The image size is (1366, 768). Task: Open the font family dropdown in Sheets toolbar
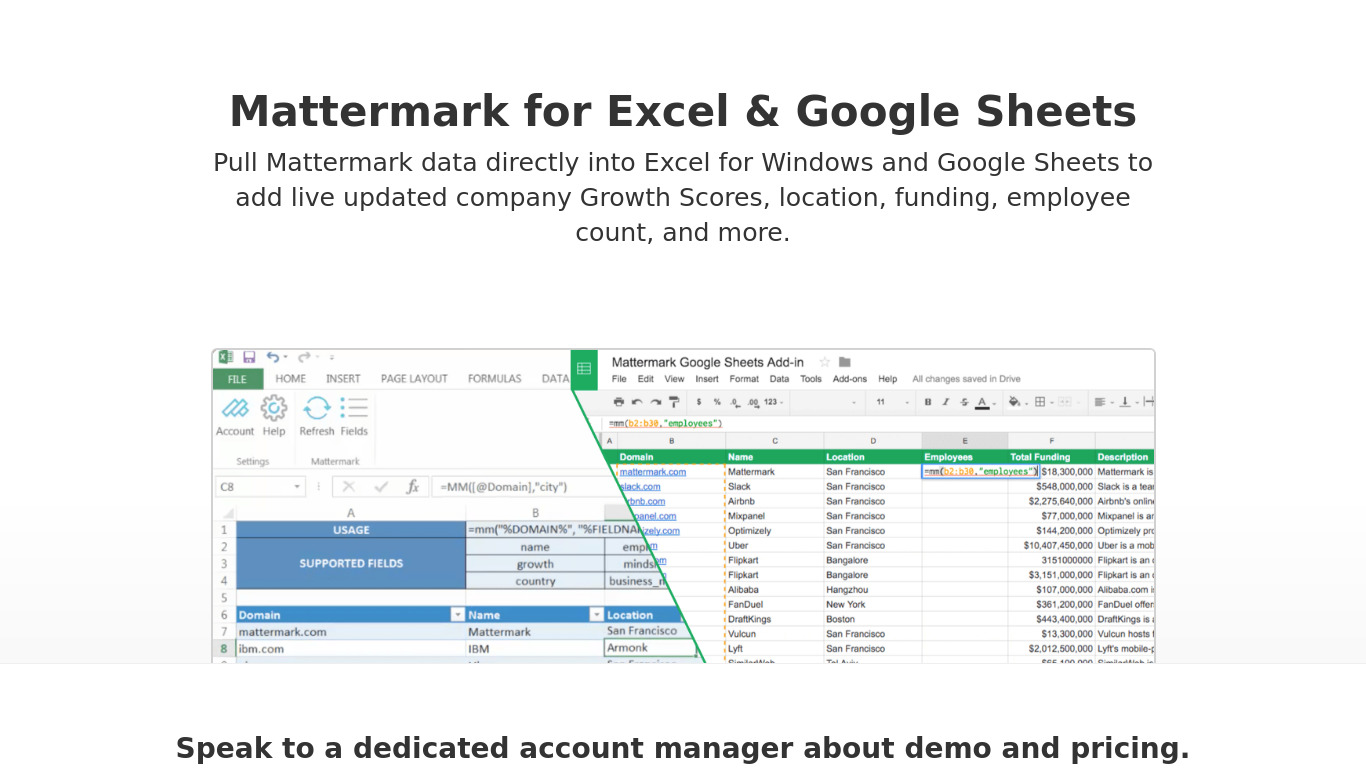tap(825, 402)
